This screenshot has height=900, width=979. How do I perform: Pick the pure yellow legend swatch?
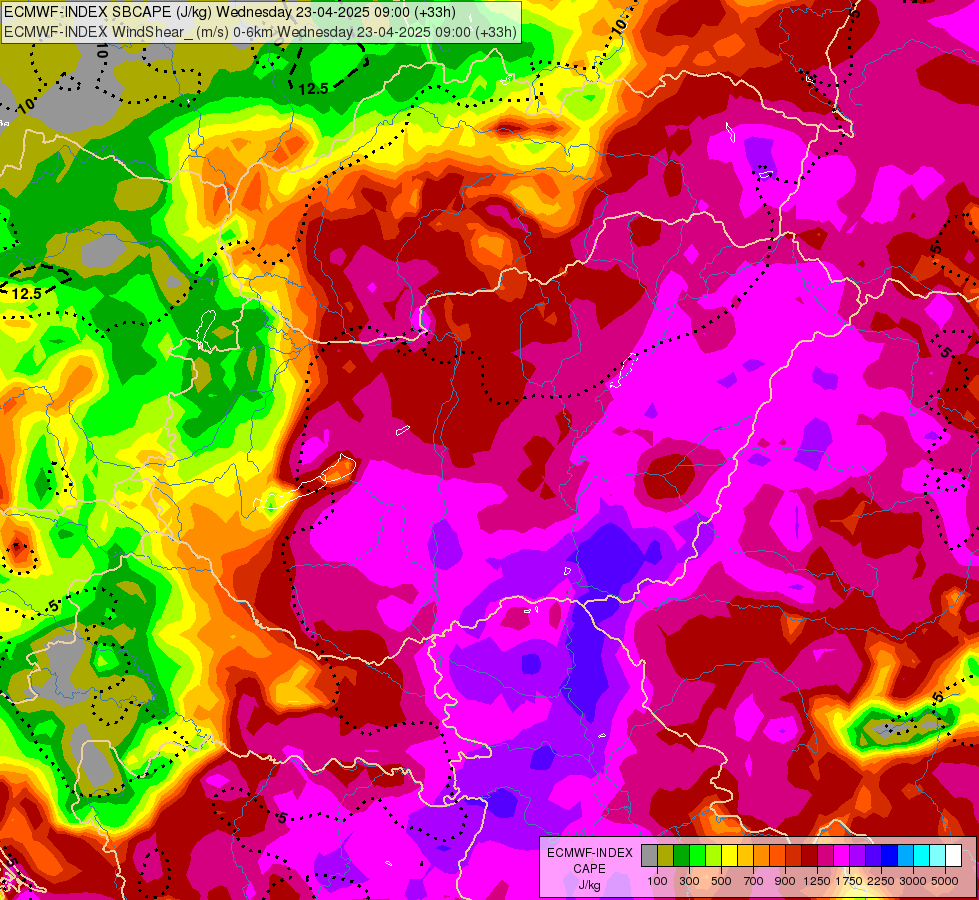click(x=729, y=855)
